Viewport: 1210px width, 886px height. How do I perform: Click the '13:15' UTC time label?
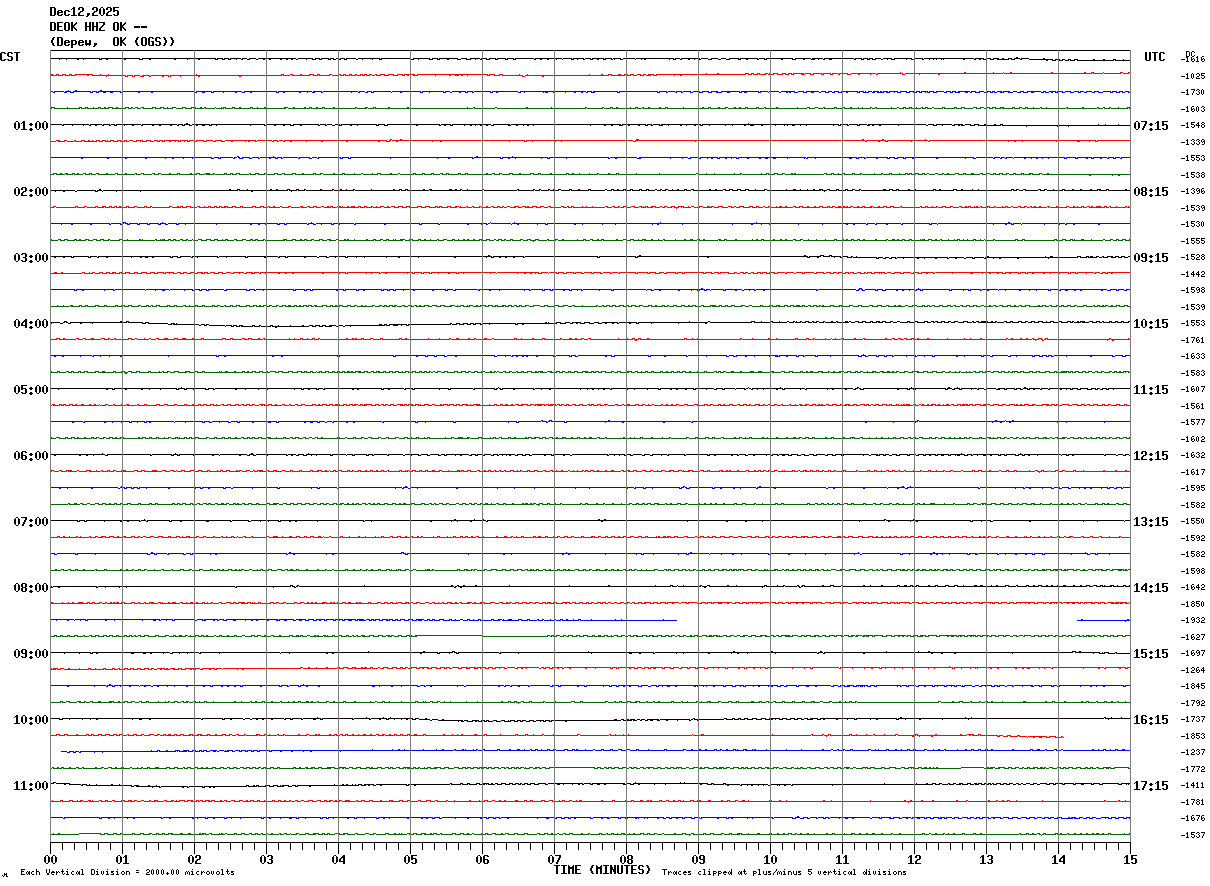(x=1151, y=522)
